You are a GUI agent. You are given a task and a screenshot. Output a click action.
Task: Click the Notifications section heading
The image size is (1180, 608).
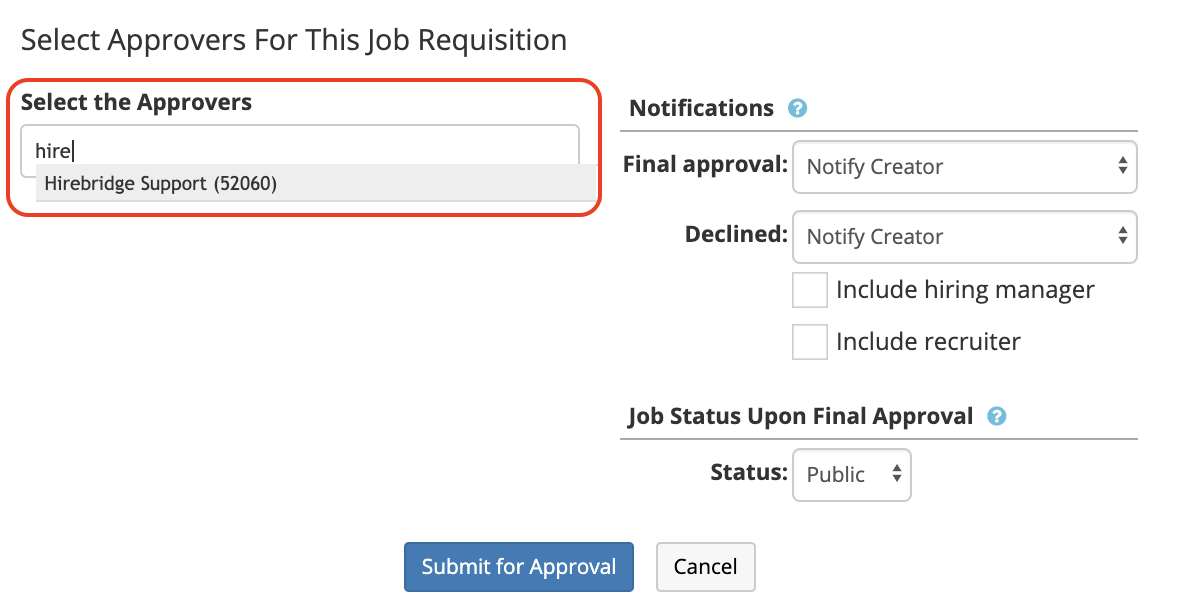tap(700, 107)
